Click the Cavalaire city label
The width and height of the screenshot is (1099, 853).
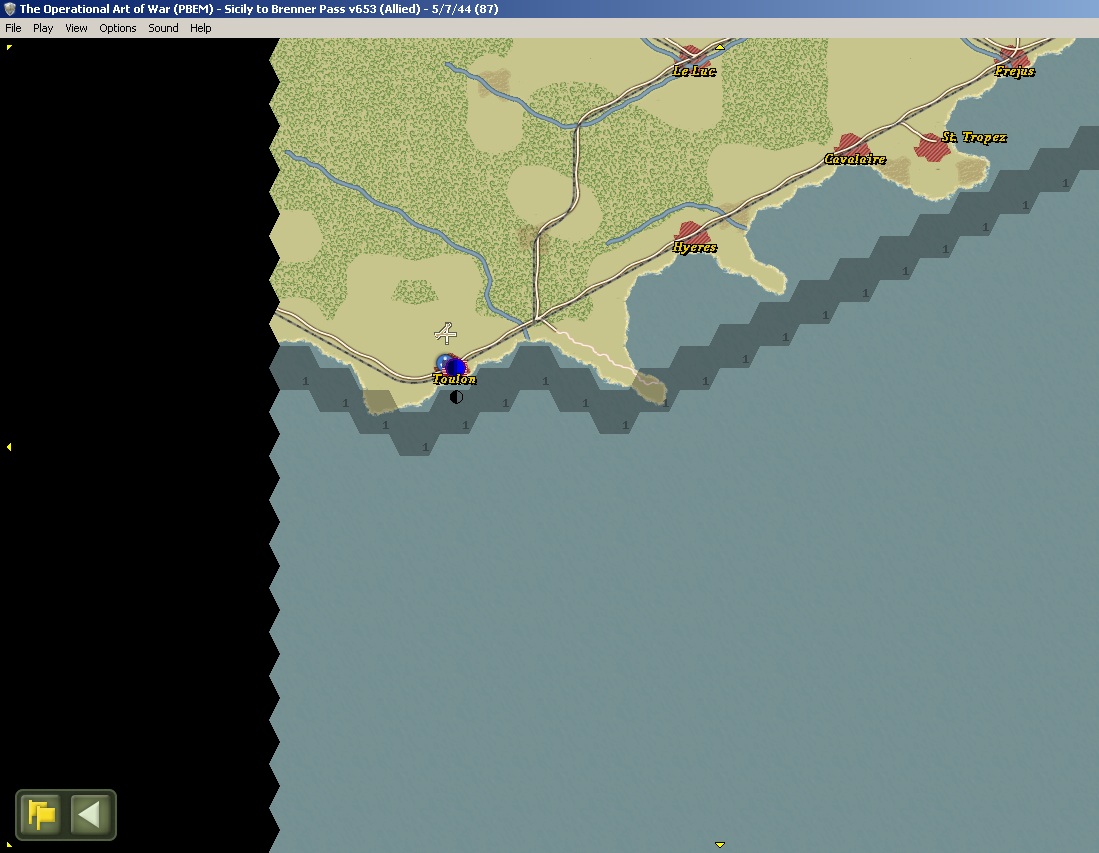[855, 159]
